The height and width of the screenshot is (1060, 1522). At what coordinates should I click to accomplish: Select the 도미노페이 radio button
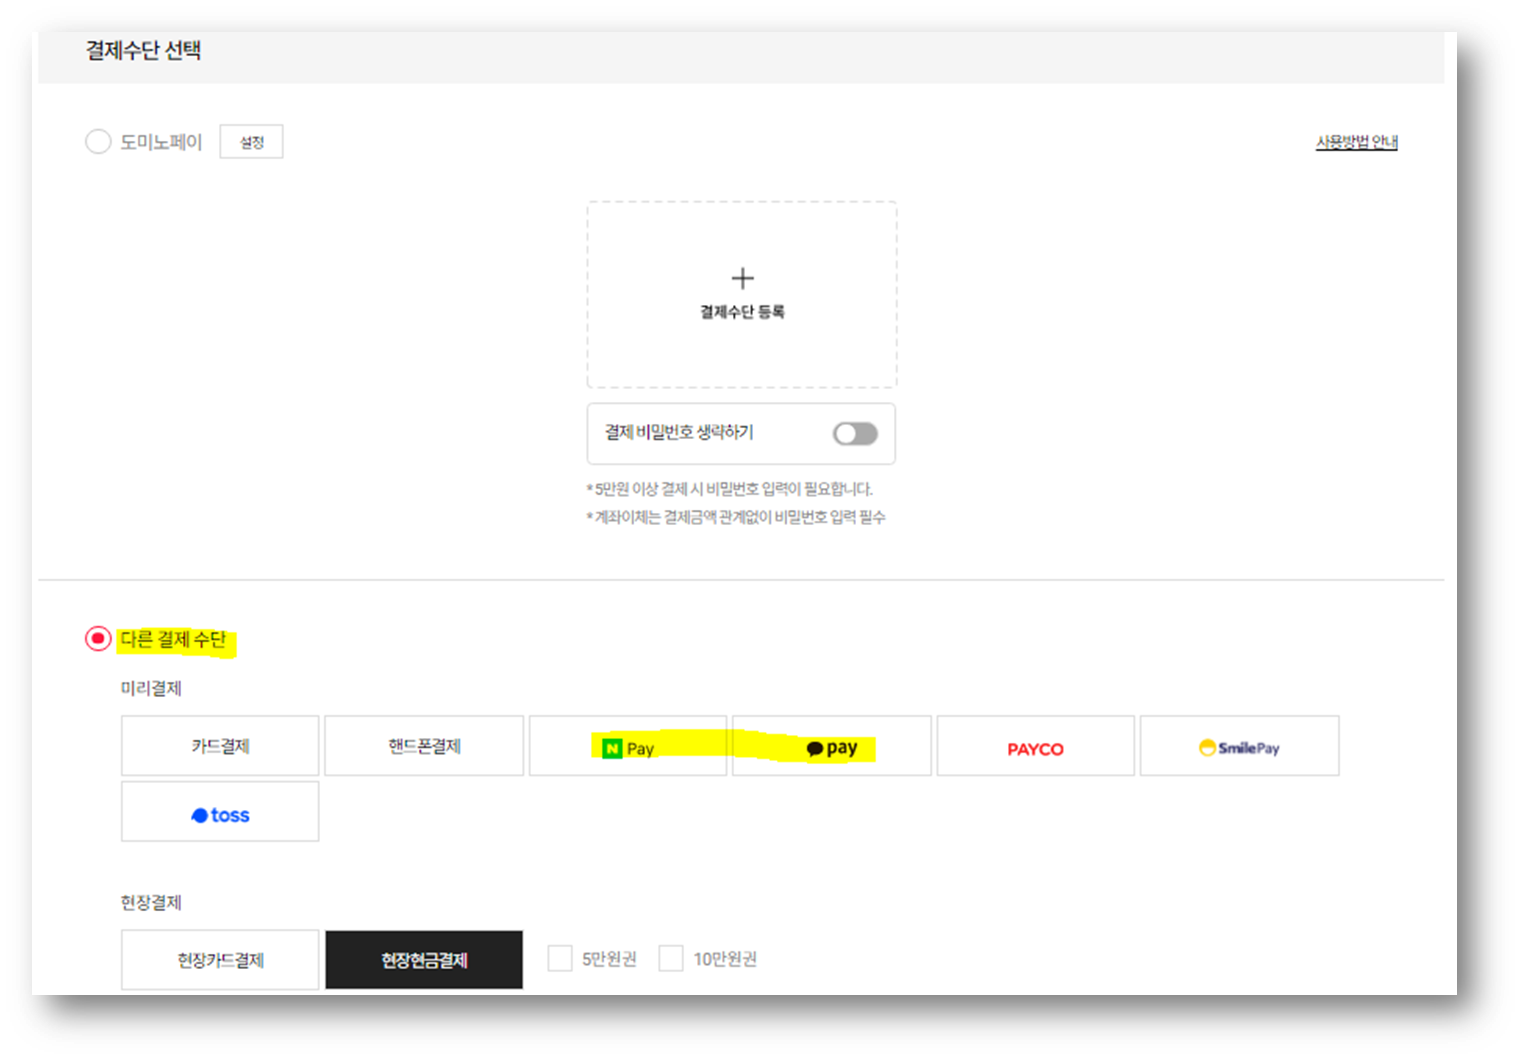[98, 142]
